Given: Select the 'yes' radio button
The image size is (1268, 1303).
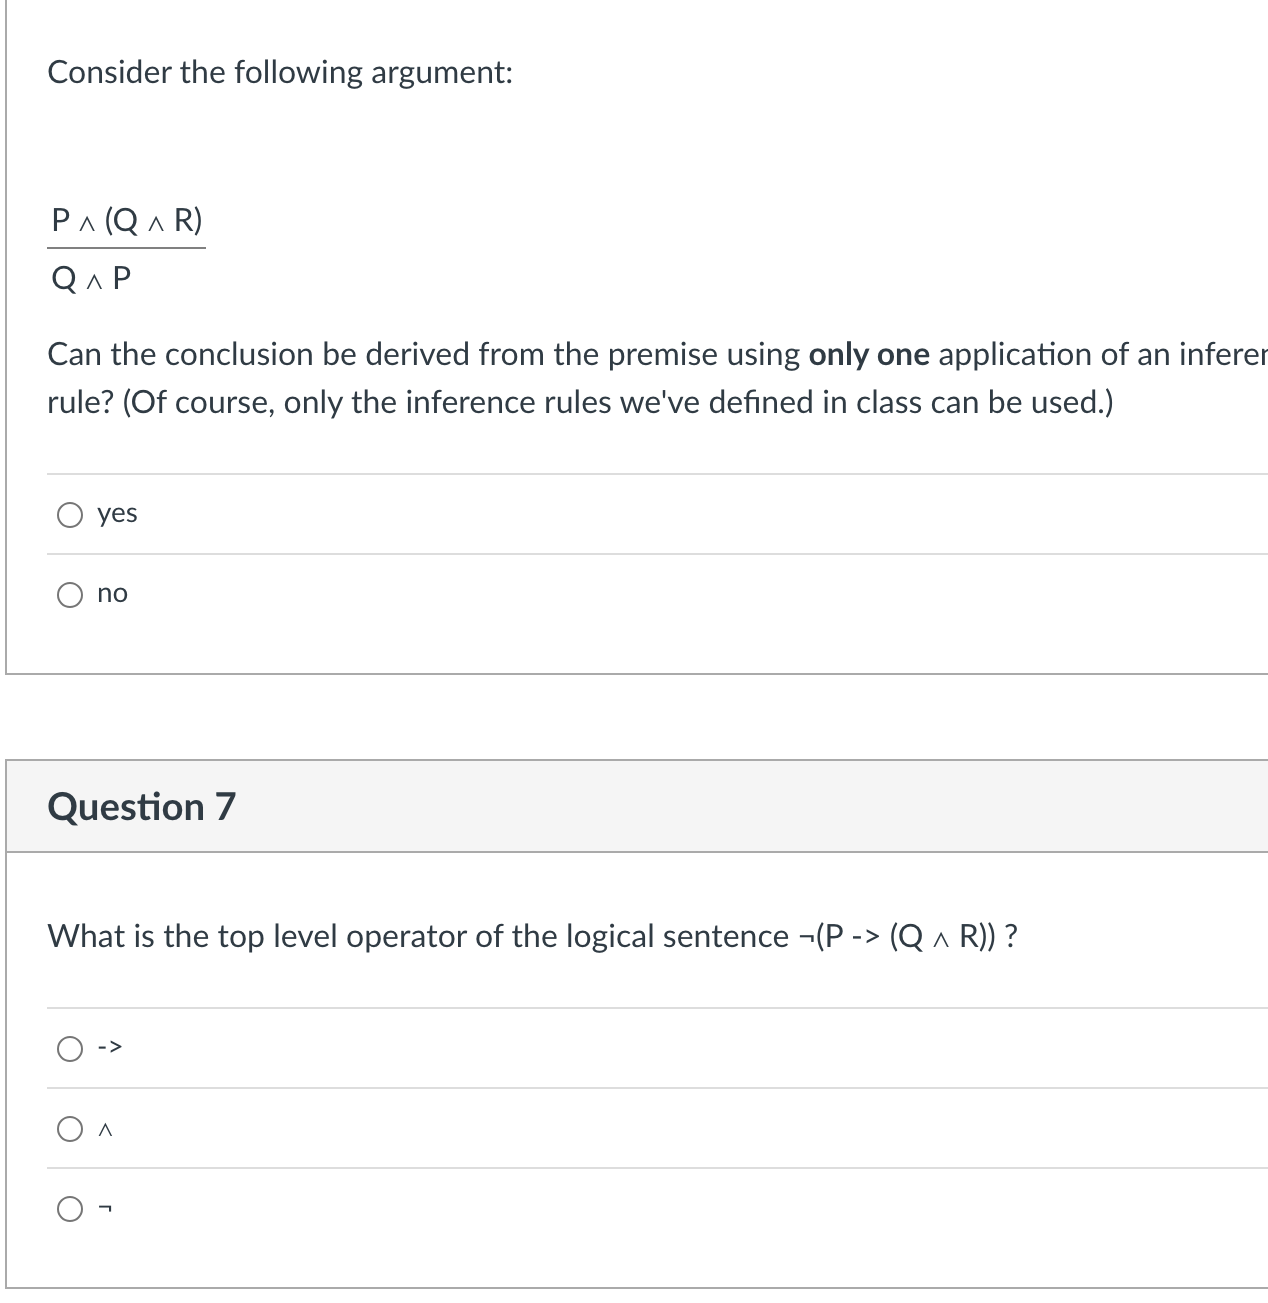Looking at the screenshot, I should pos(70,514).
